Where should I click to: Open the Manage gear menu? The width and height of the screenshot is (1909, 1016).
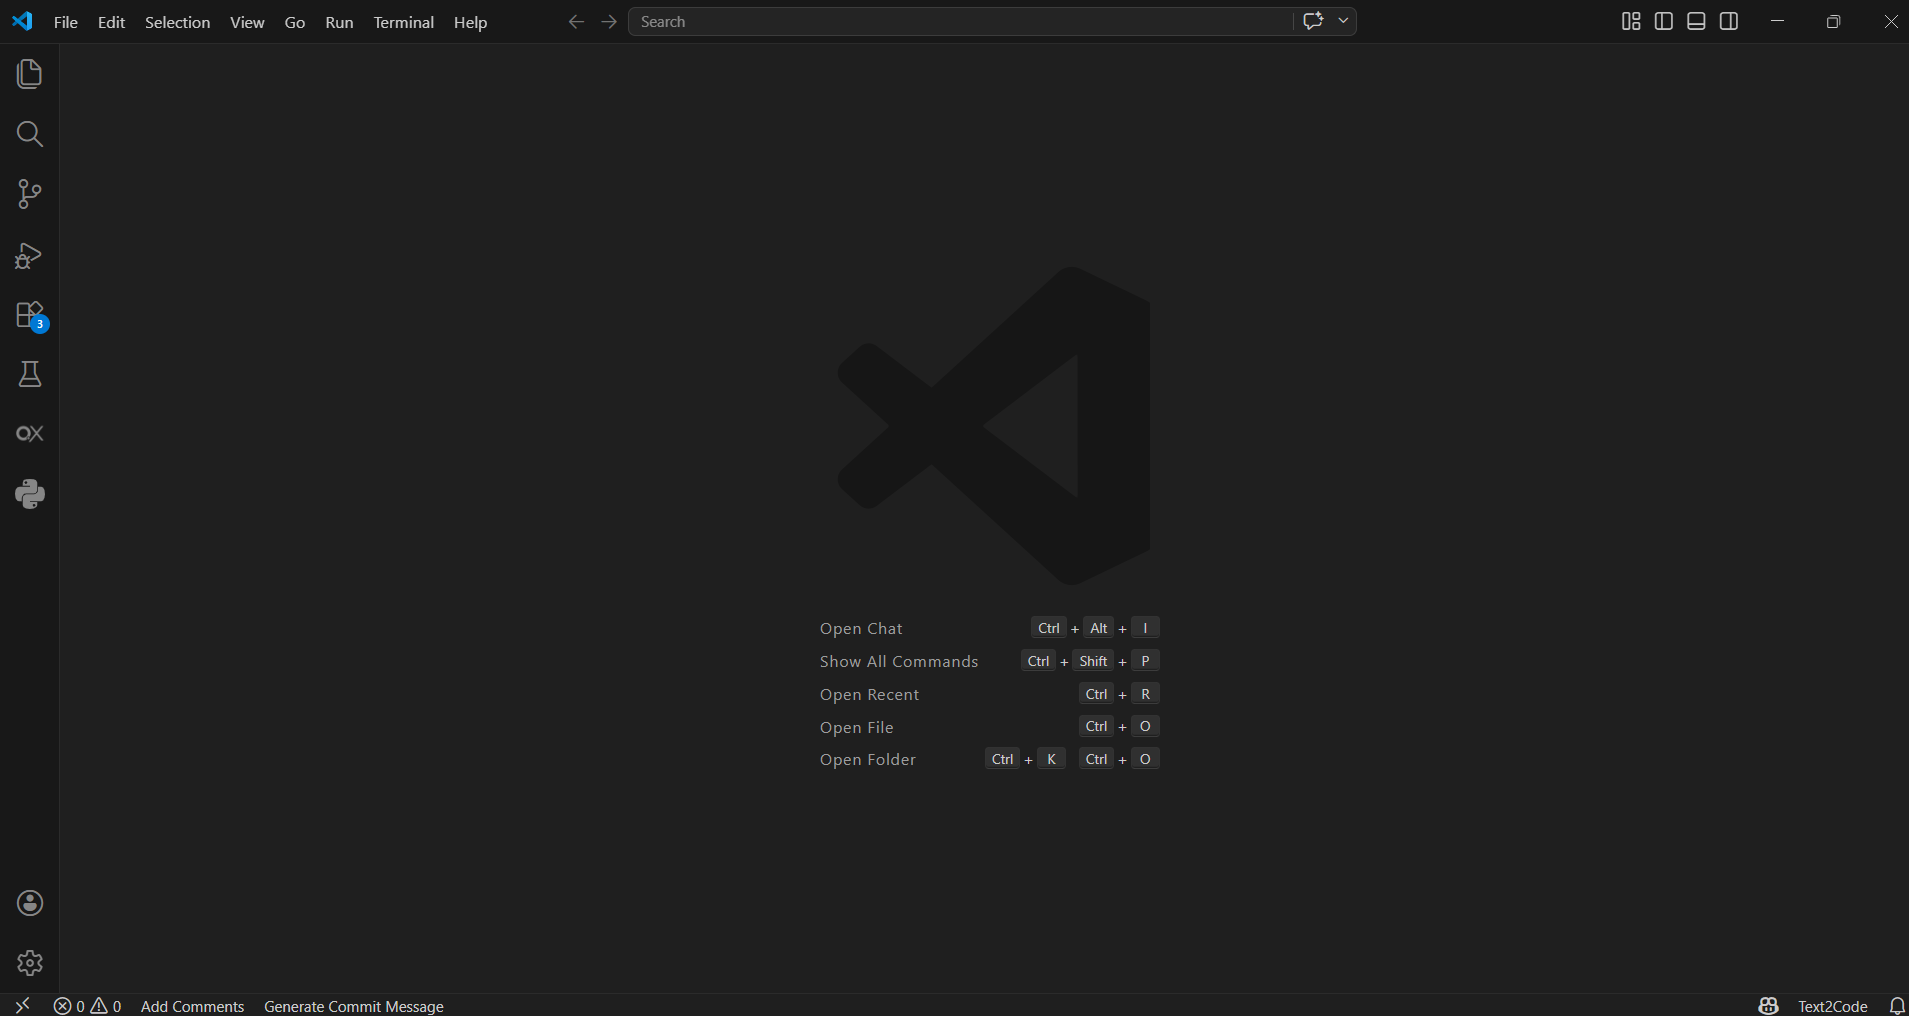(x=30, y=963)
